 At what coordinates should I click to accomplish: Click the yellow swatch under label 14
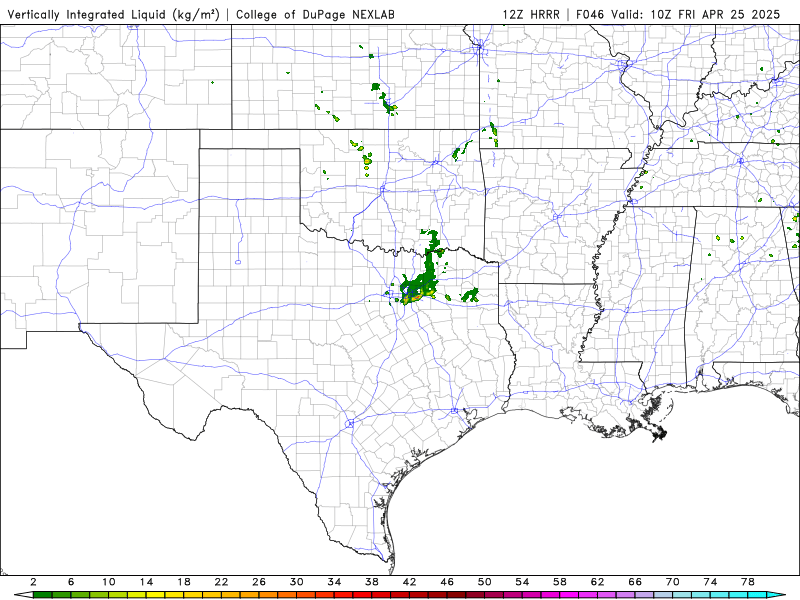(x=156, y=595)
